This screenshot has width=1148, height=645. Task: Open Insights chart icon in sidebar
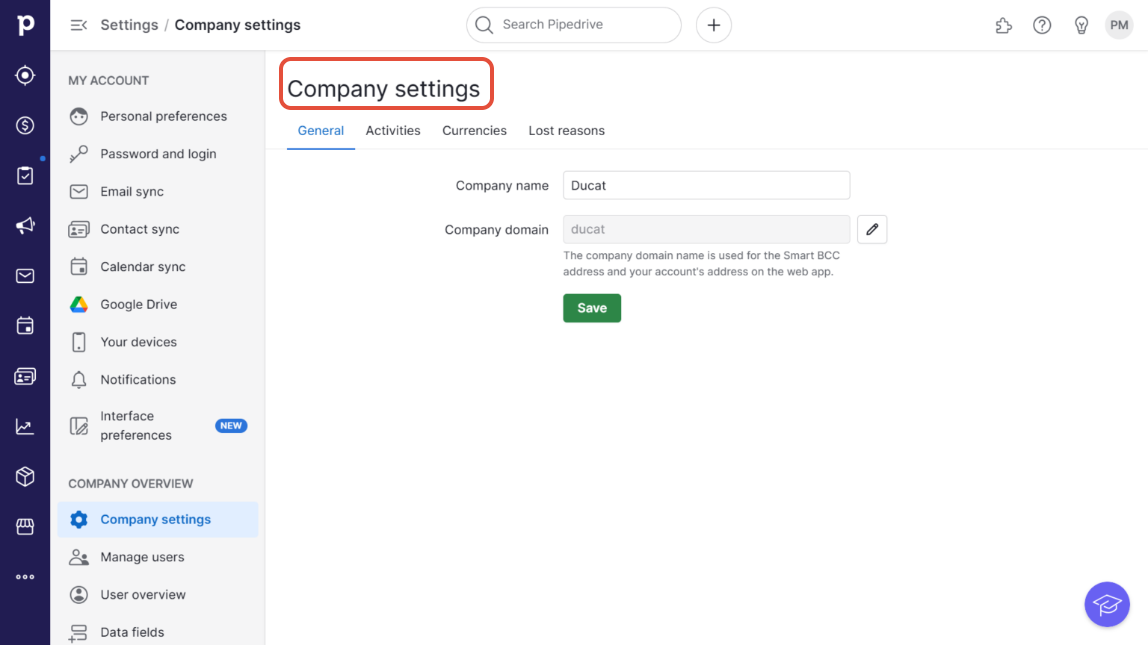pyautogui.click(x=25, y=427)
